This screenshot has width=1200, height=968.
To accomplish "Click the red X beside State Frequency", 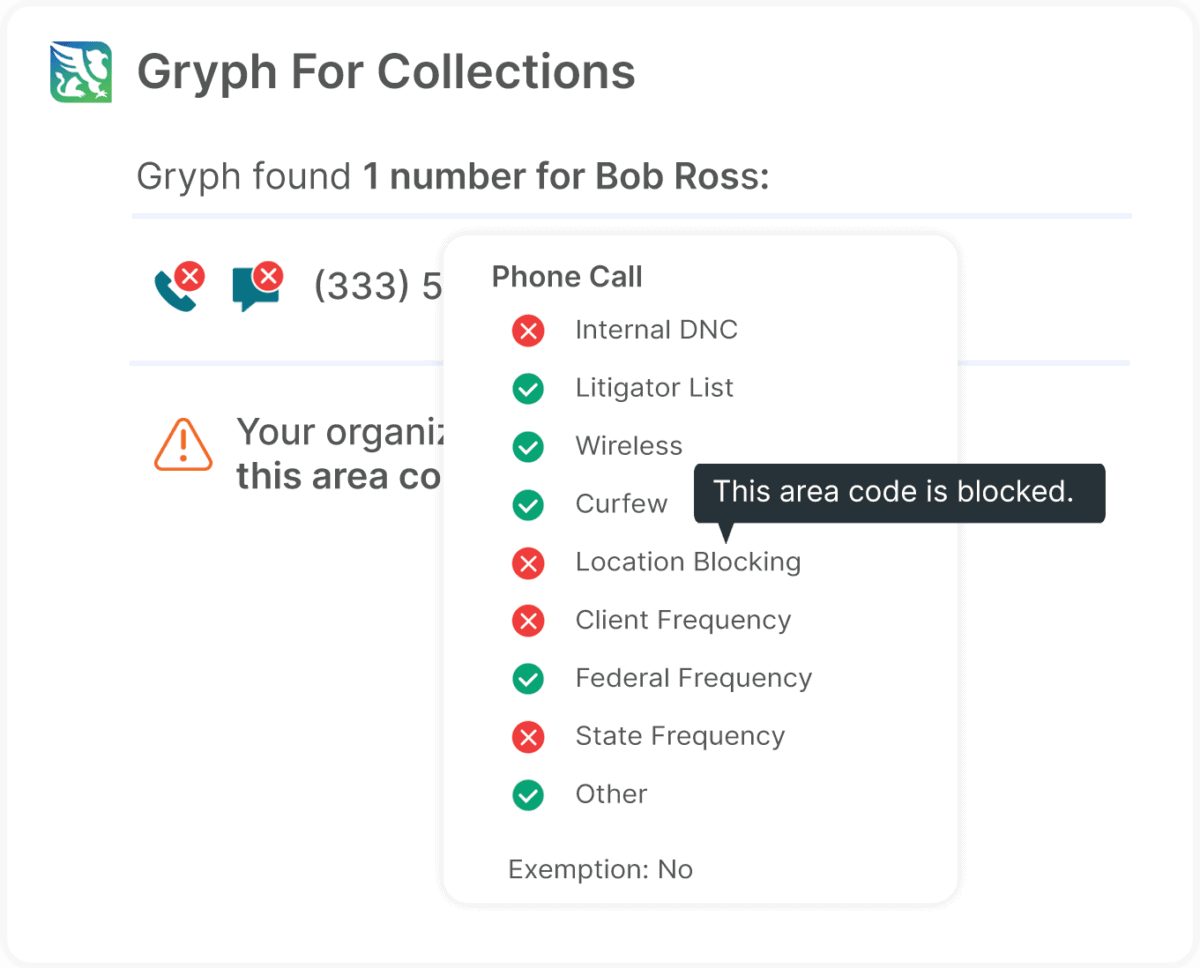I will pyautogui.click(x=528, y=737).
